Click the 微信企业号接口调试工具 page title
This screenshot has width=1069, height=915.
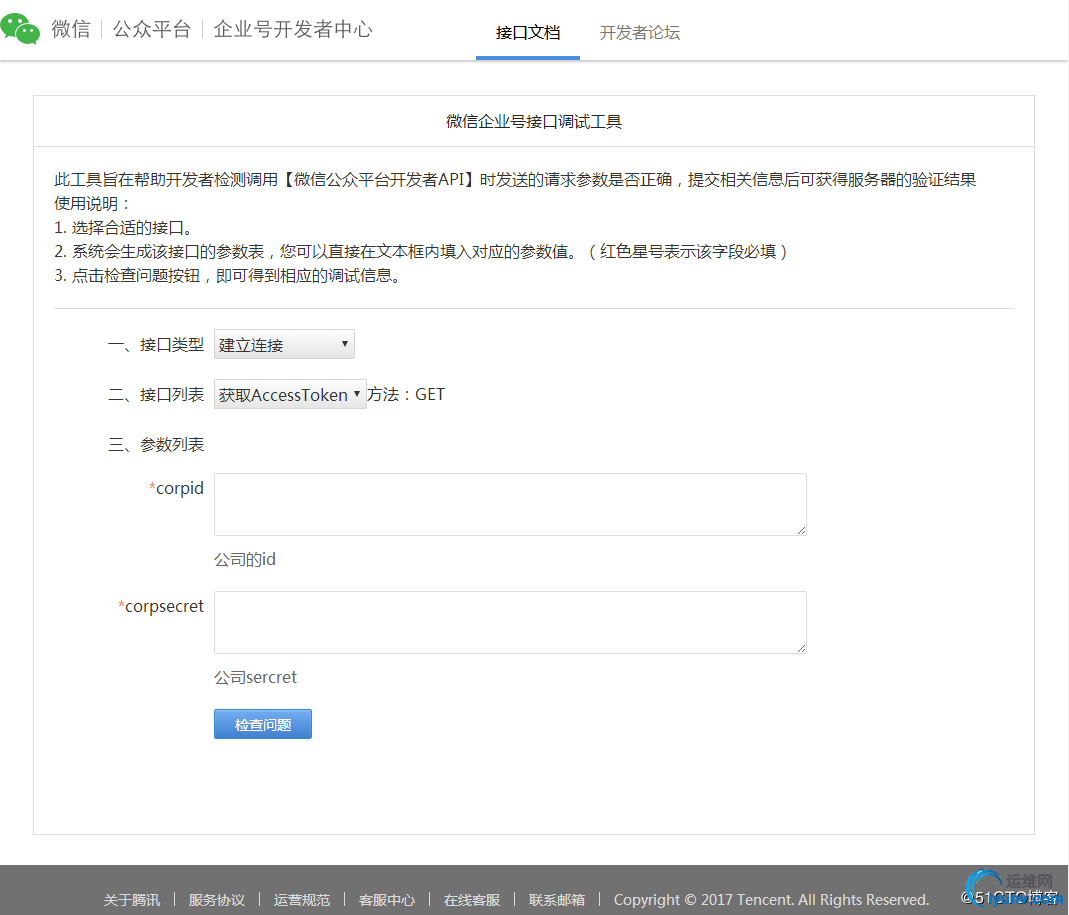[x=533, y=120]
